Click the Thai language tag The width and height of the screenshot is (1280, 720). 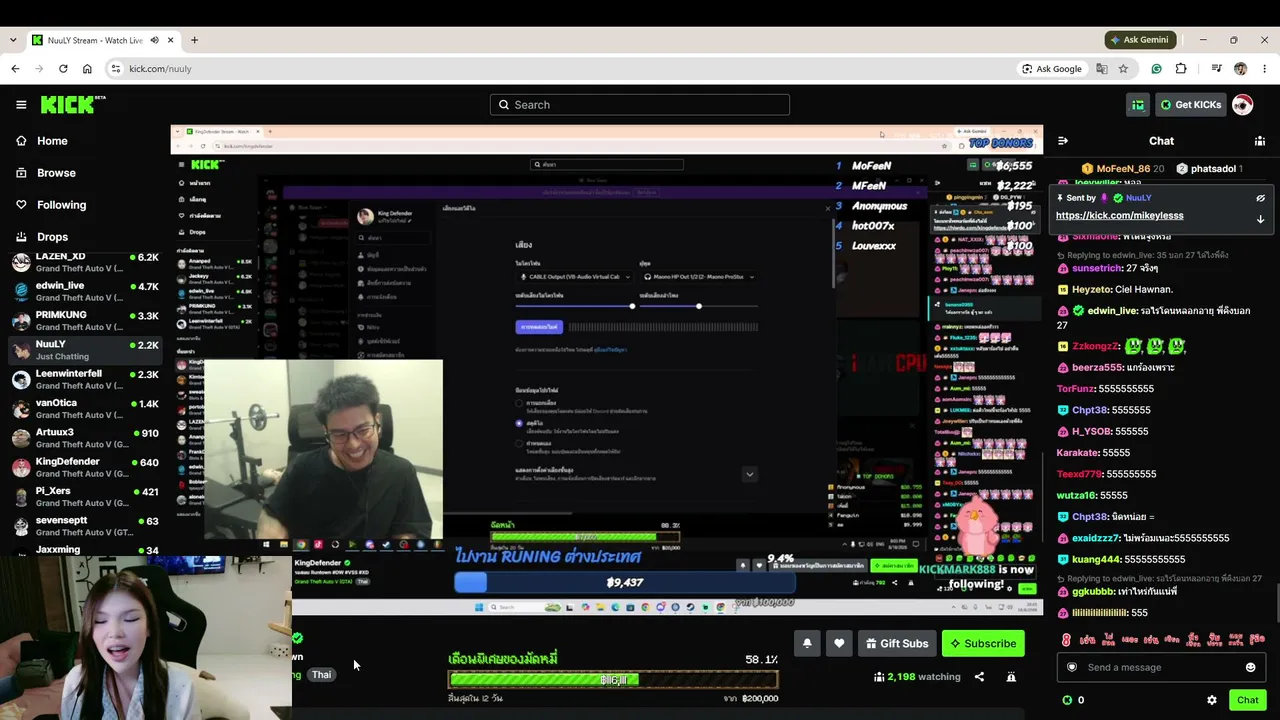point(321,675)
